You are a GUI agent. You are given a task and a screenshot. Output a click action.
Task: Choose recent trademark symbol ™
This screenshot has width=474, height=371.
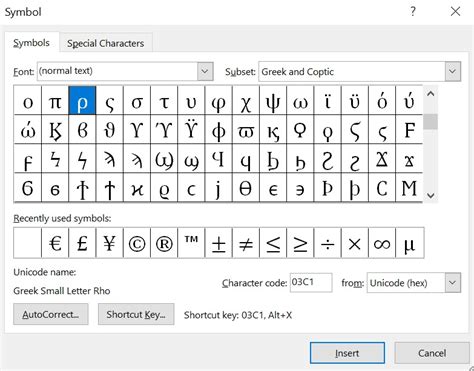pyautogui.click(x=191, y=243)
